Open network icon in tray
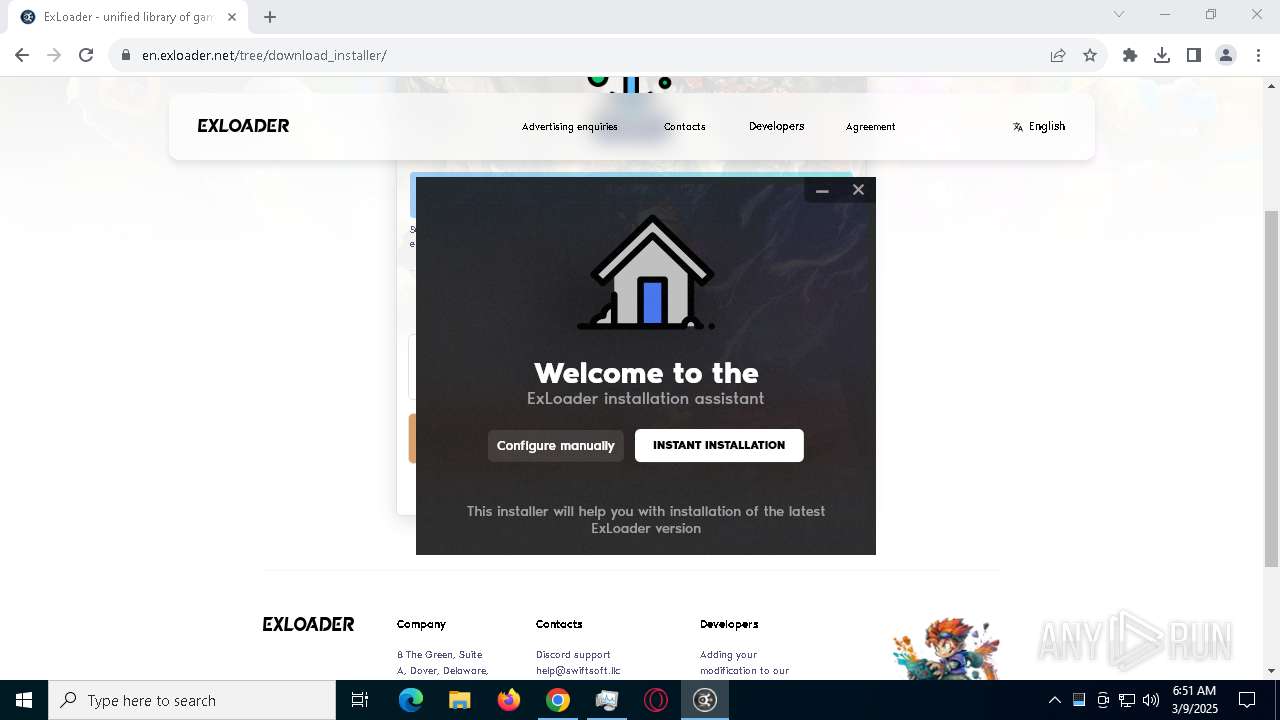The image size is (1280, 720). point(1127,700)
